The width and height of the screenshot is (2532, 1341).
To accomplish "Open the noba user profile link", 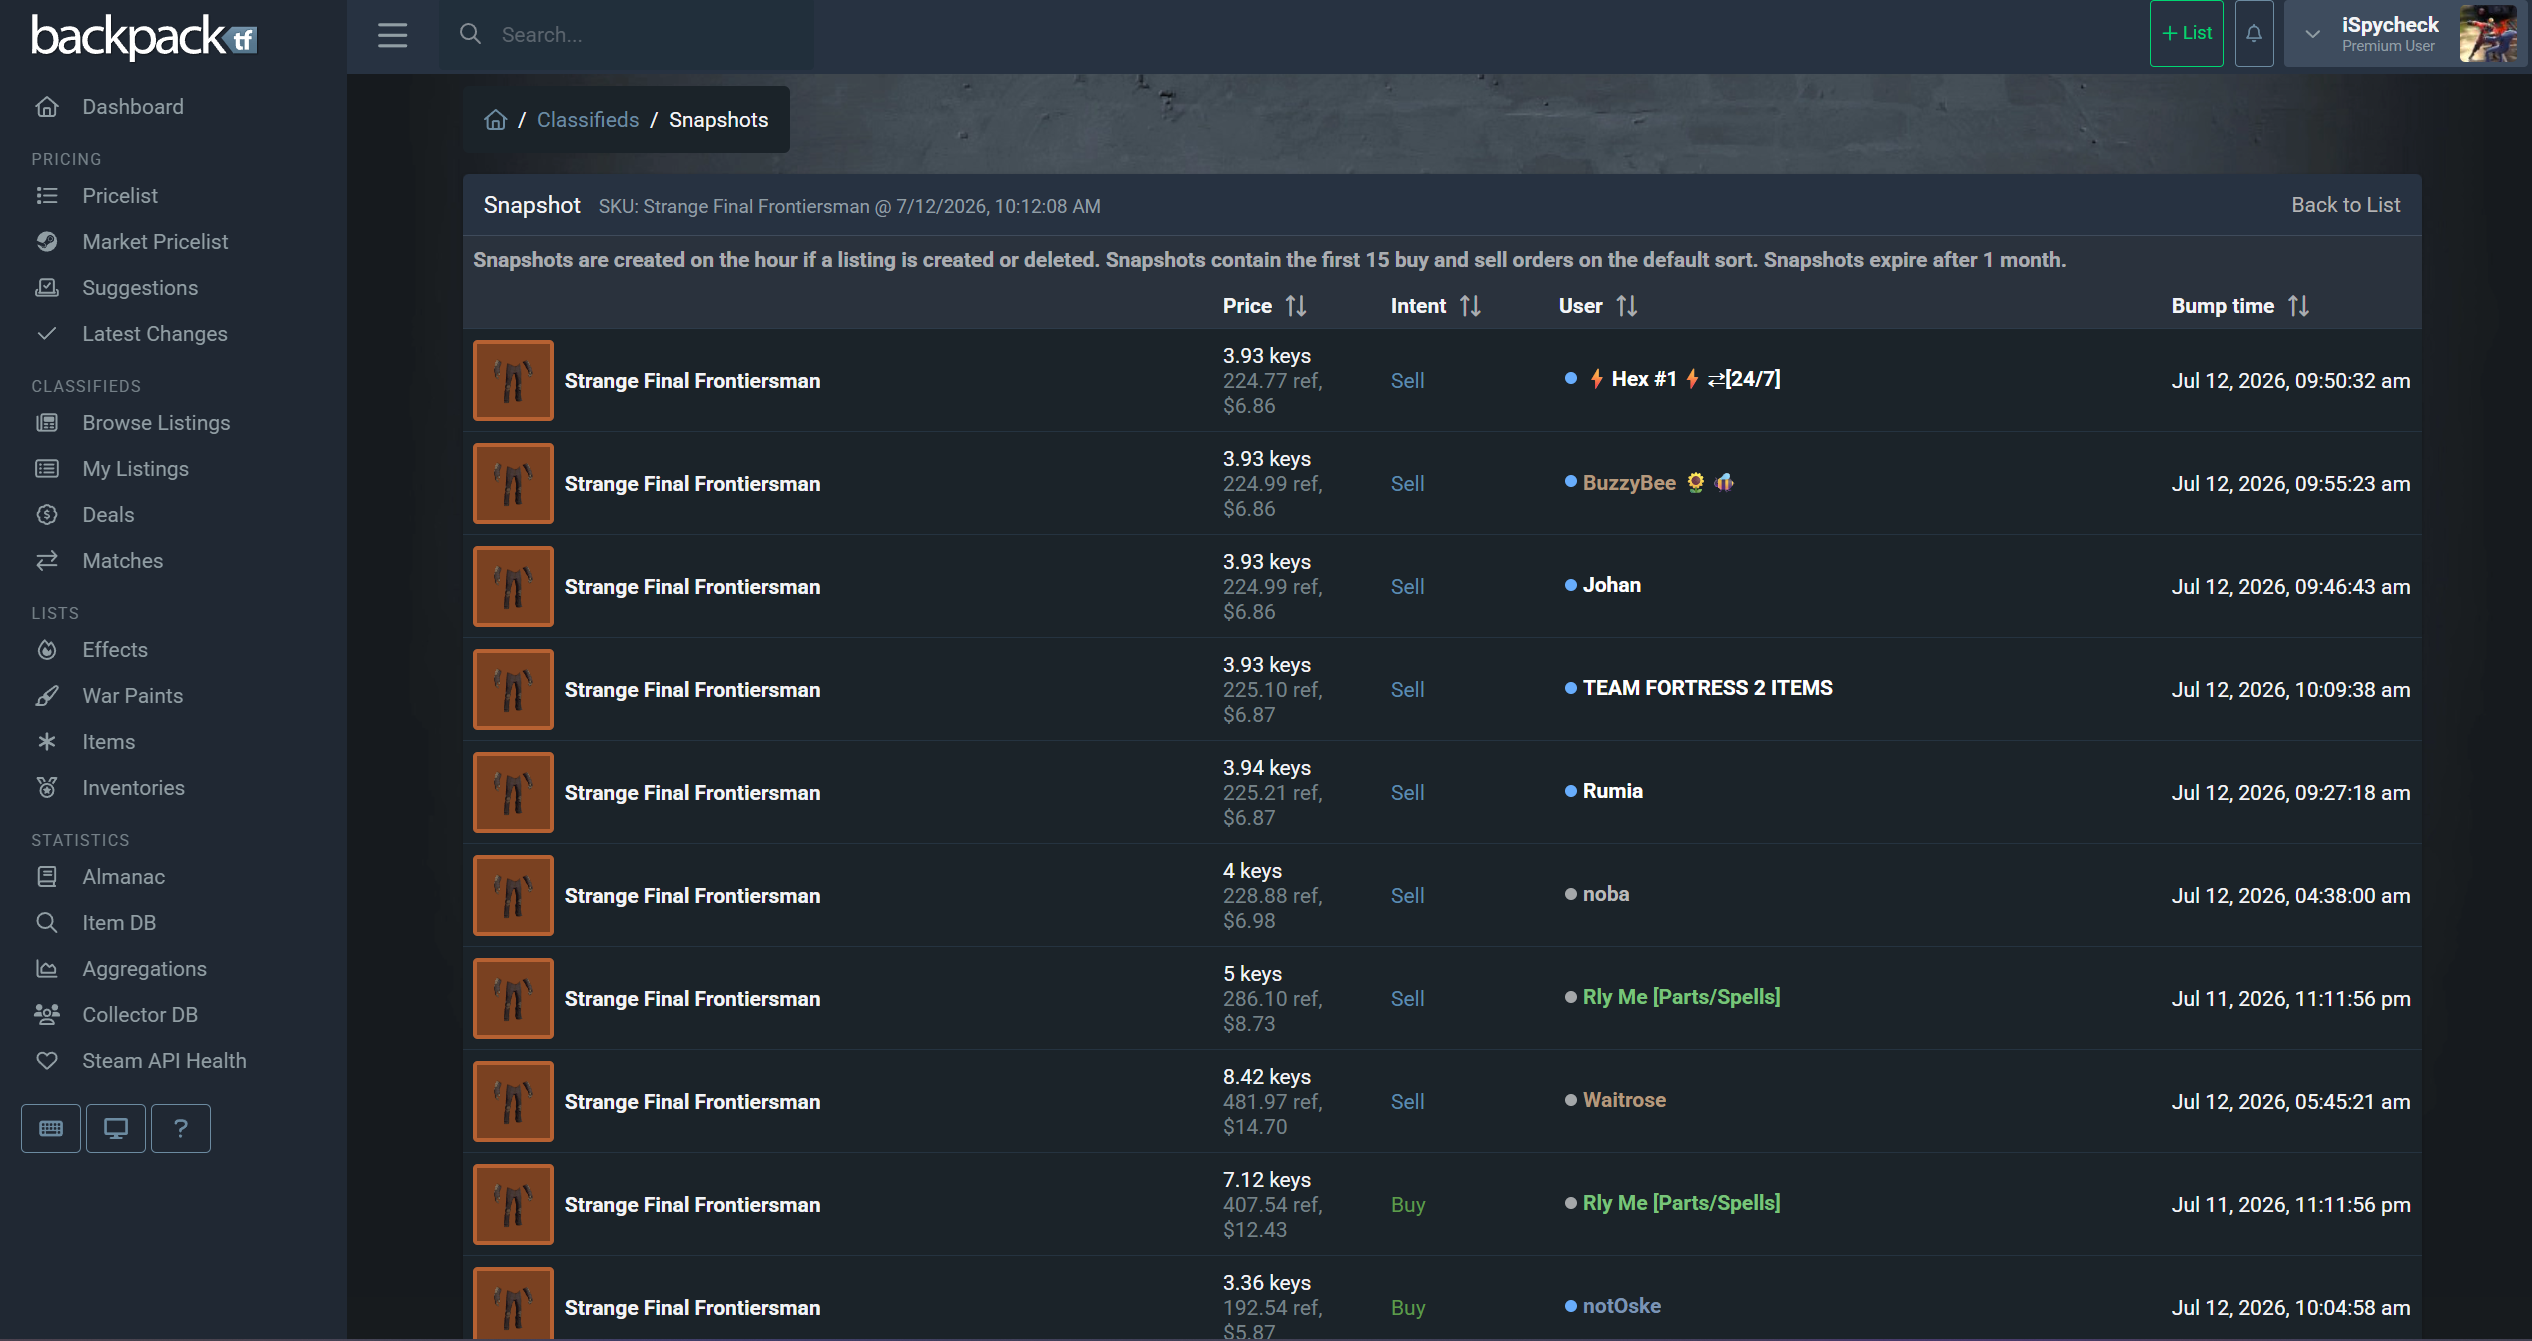I will click(x=1606, y=894).
